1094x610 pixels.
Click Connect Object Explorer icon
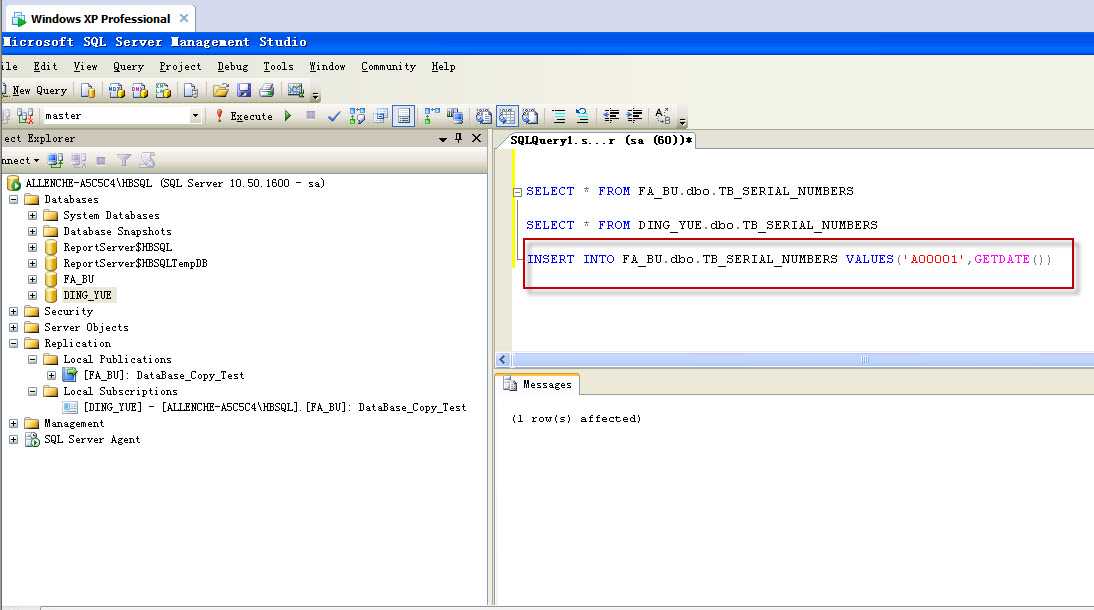tap(55, 161)
